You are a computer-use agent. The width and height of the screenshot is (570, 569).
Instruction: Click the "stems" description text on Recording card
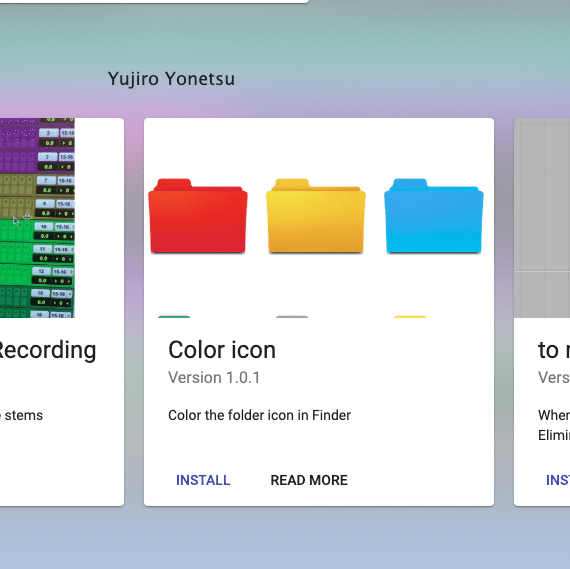tap(24, 415)
